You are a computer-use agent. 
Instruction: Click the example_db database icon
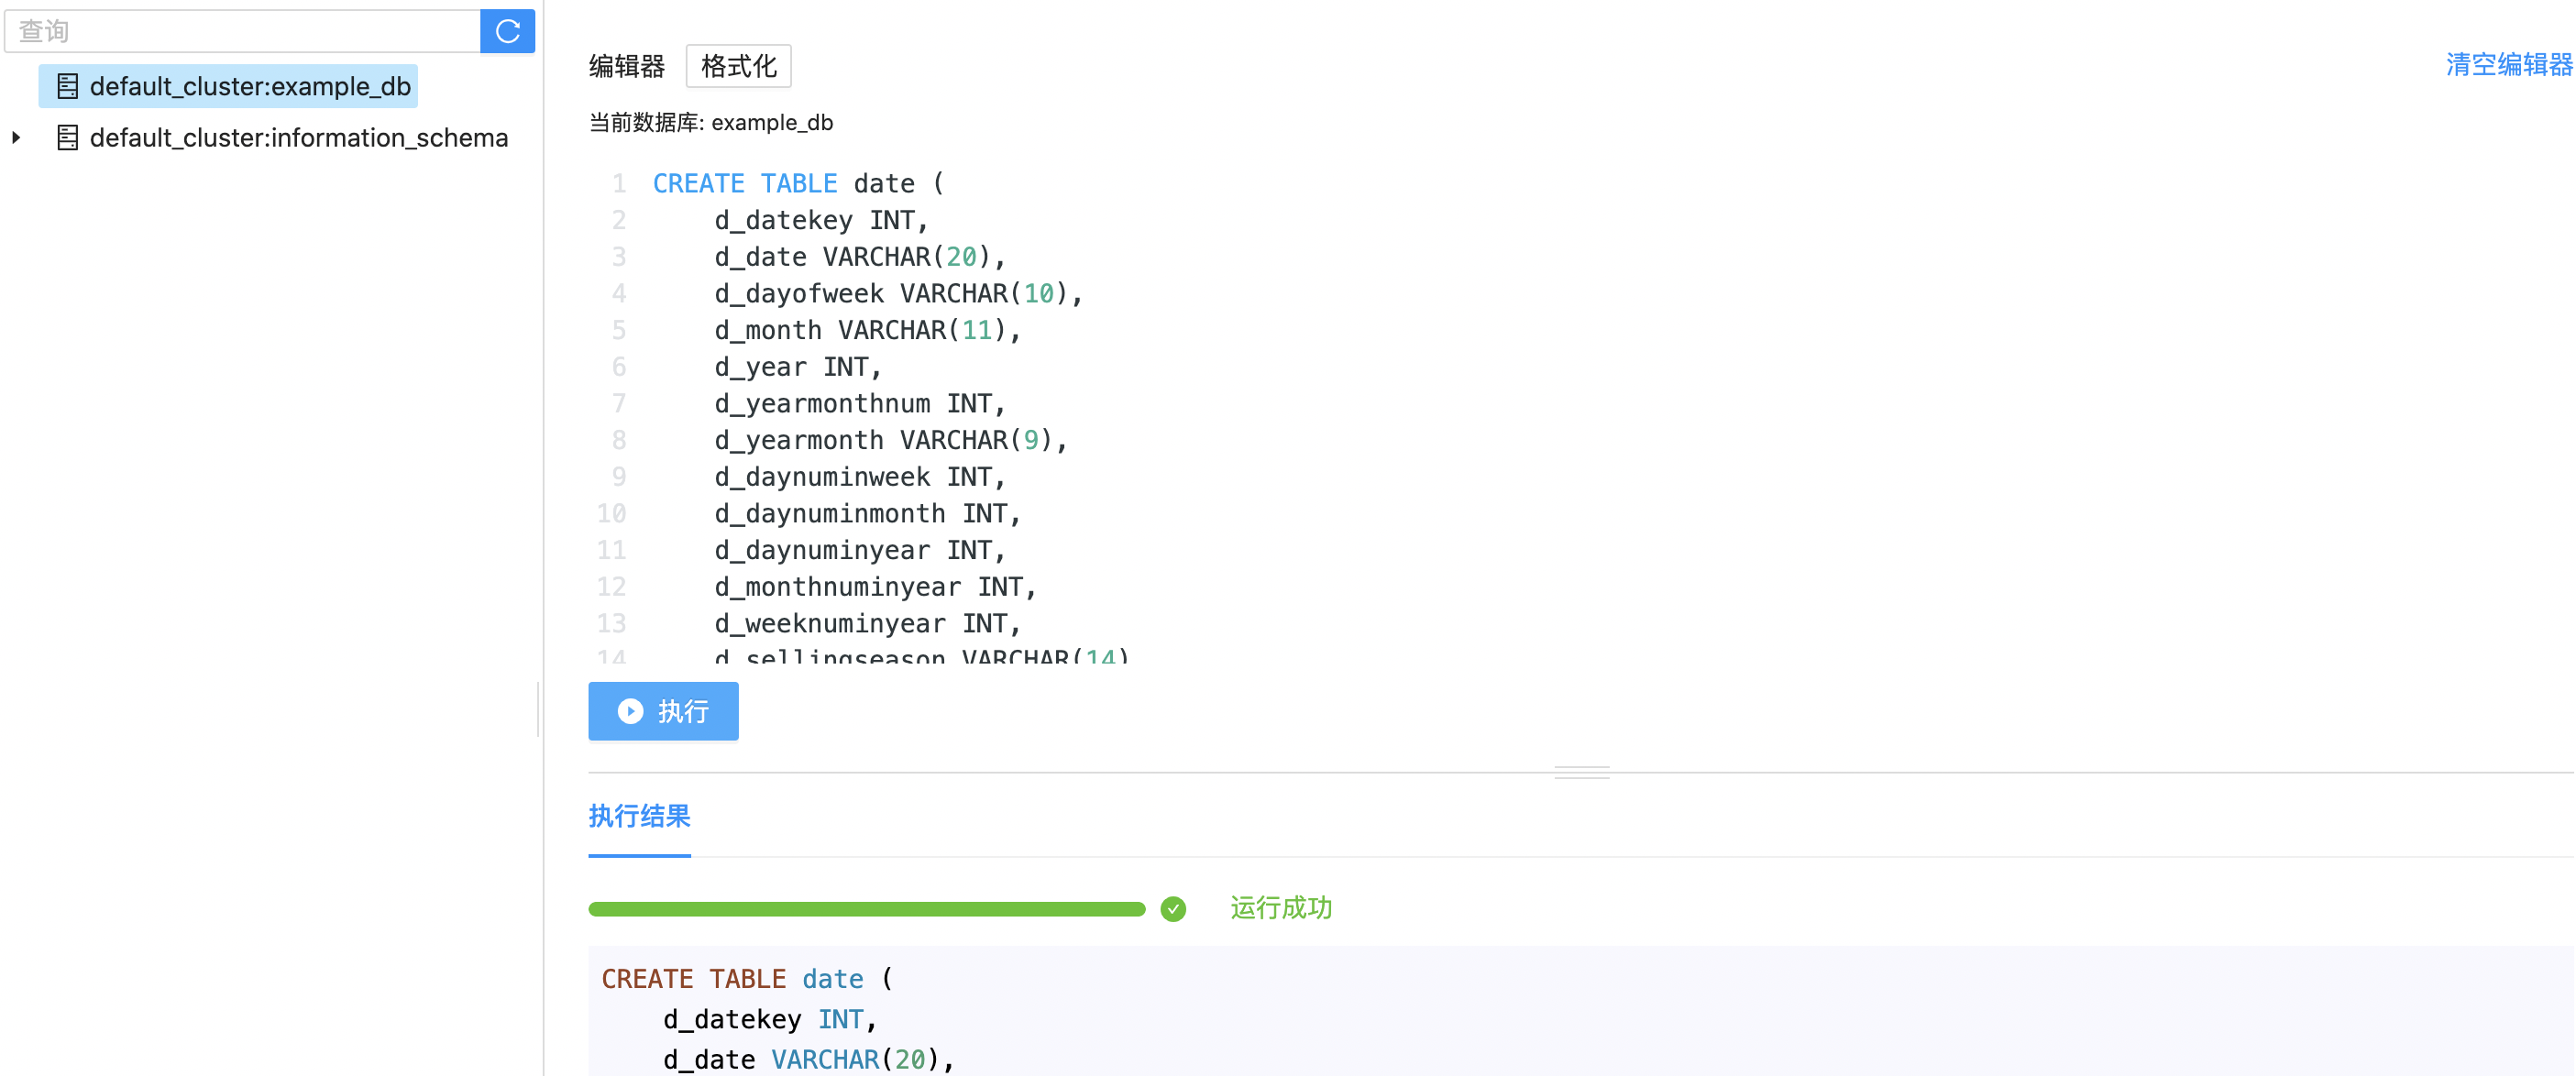[67, 87]
